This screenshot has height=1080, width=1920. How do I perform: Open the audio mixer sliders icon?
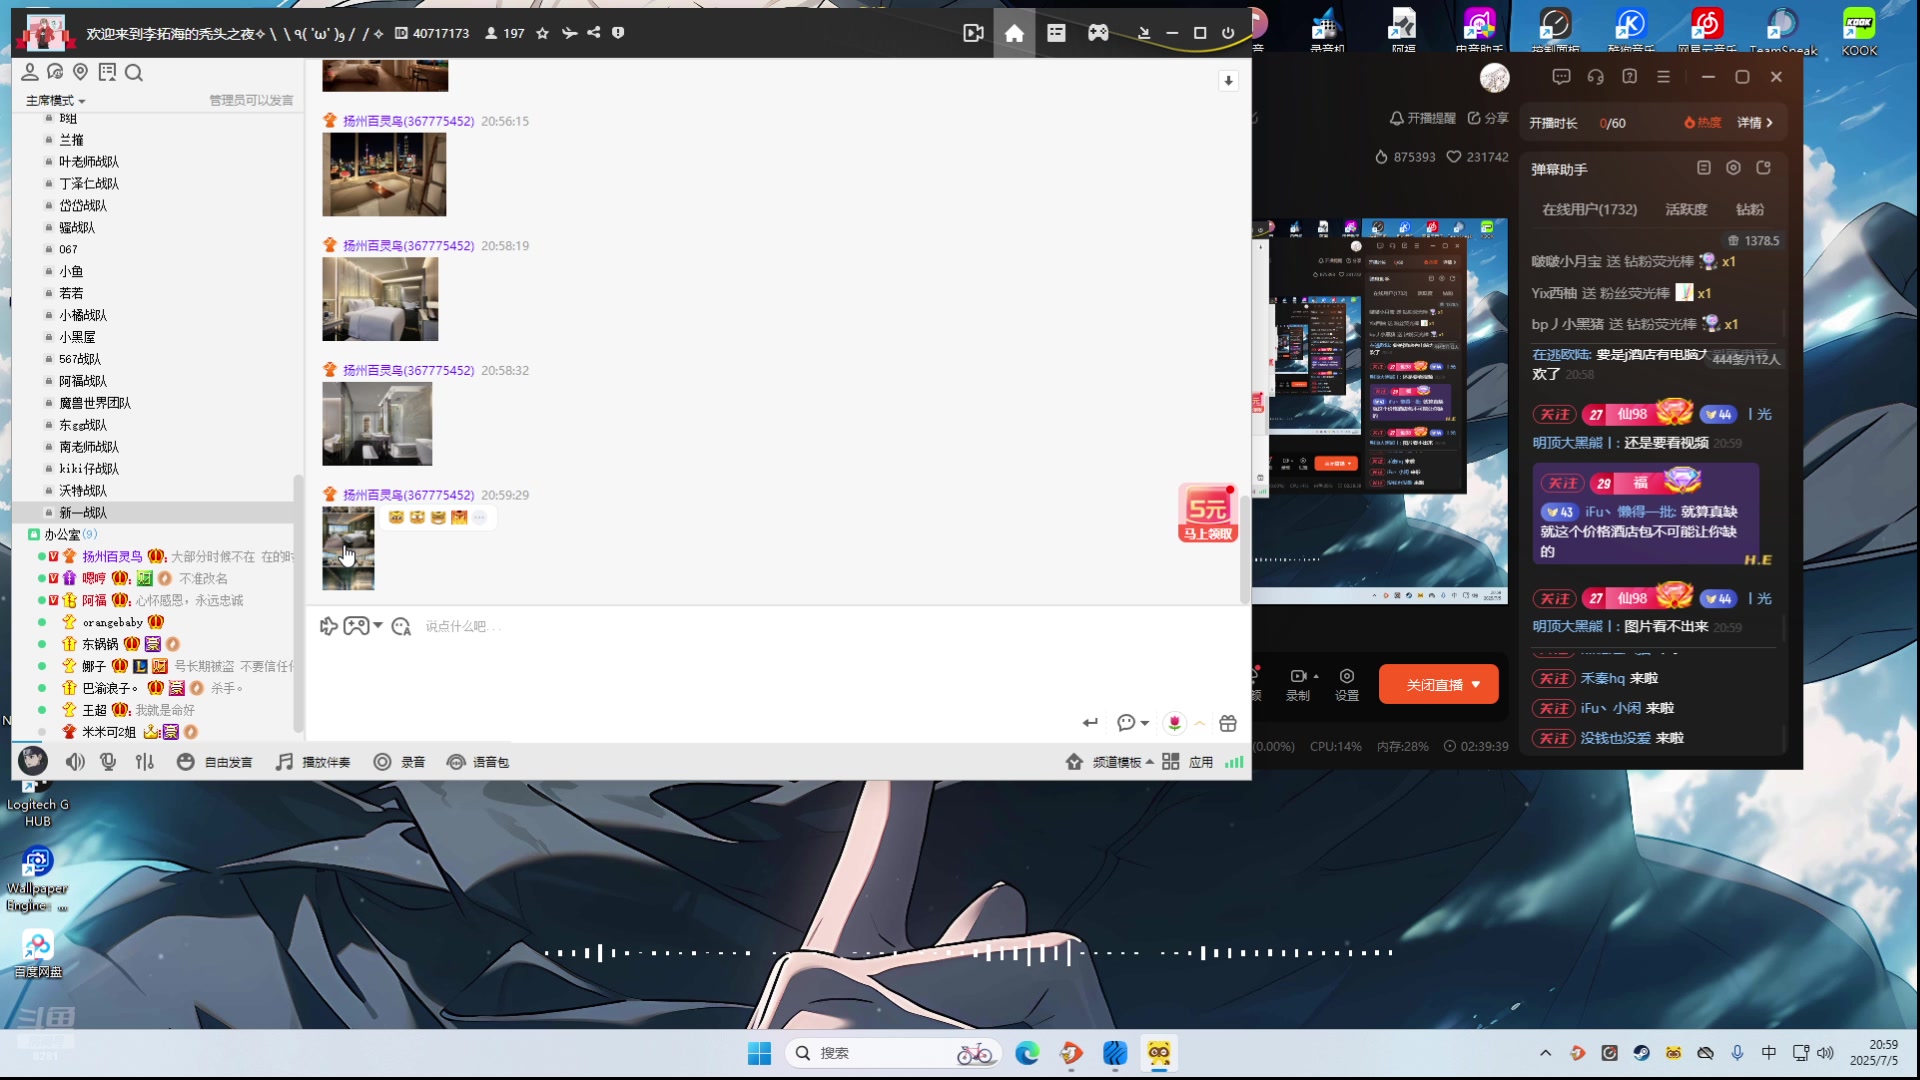coord(145,762)
